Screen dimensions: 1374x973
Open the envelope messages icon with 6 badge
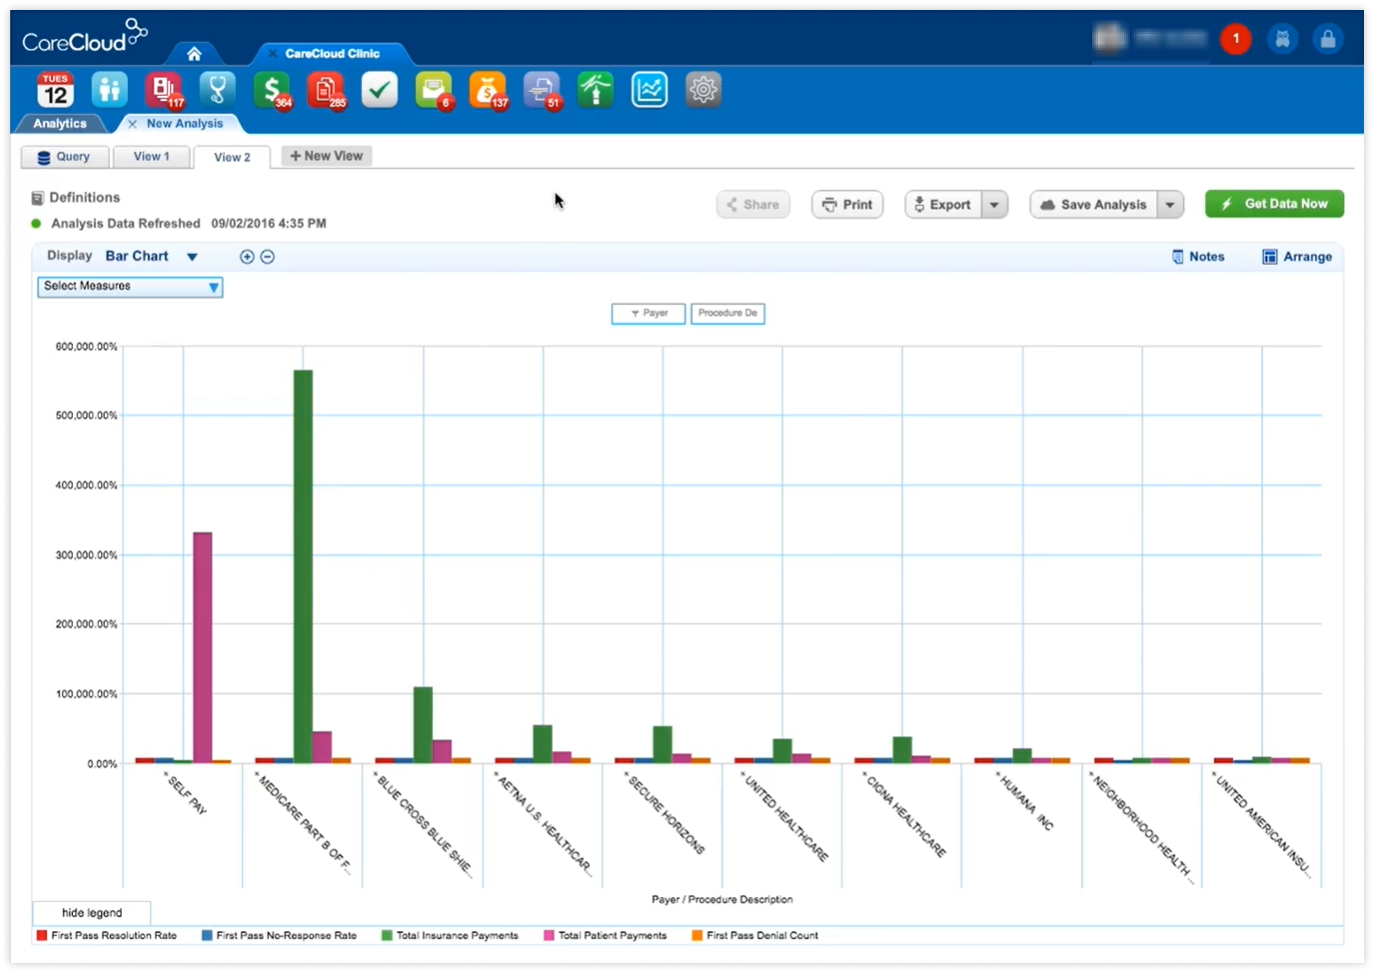tap(433, 90)
